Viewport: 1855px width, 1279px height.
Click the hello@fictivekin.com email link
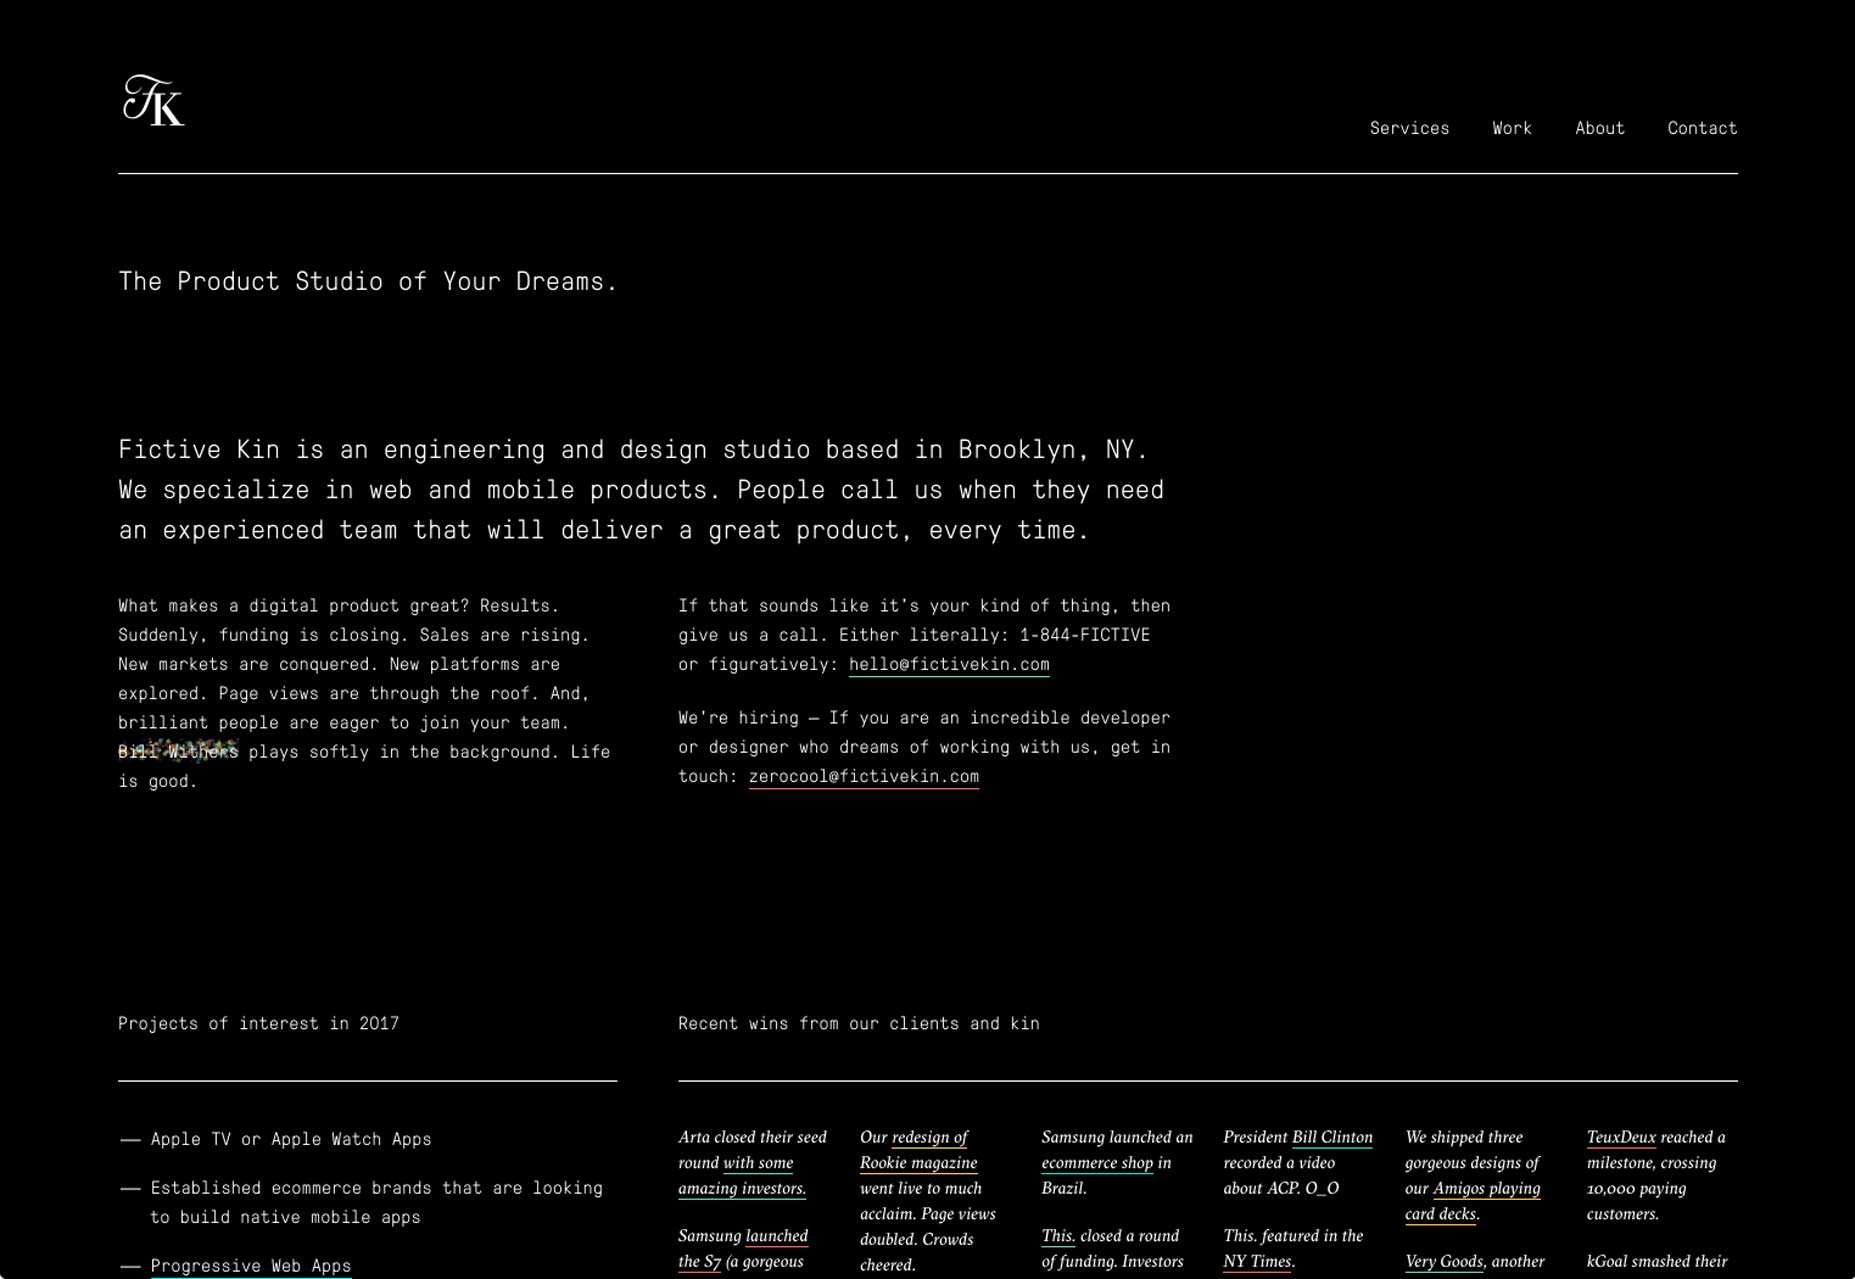click(x=949, y=664)
